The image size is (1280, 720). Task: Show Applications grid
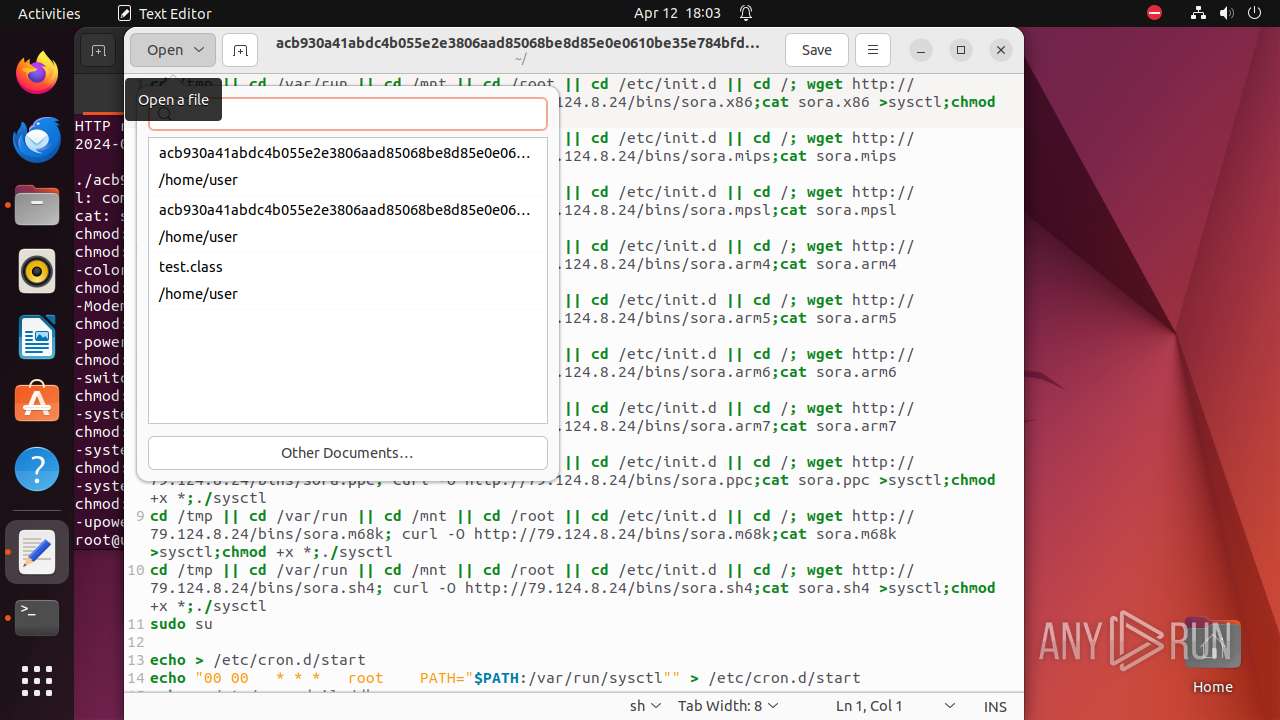click(37, 681)
